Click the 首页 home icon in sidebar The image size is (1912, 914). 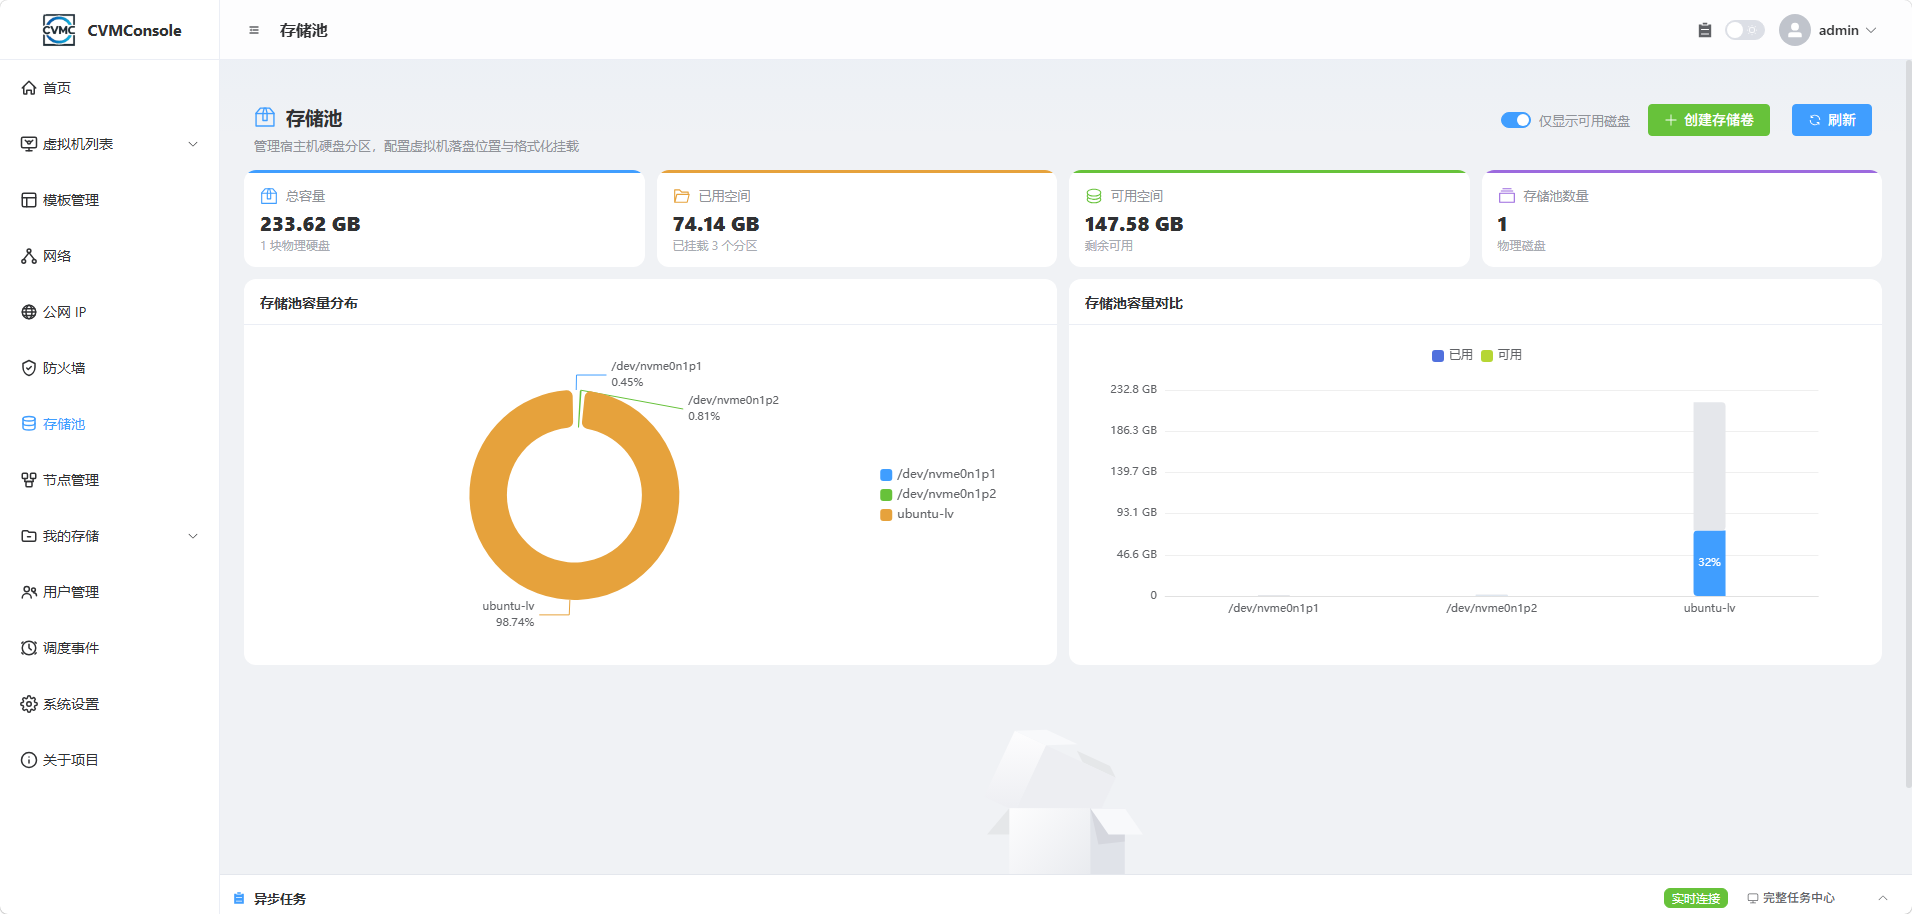point(29,88)
